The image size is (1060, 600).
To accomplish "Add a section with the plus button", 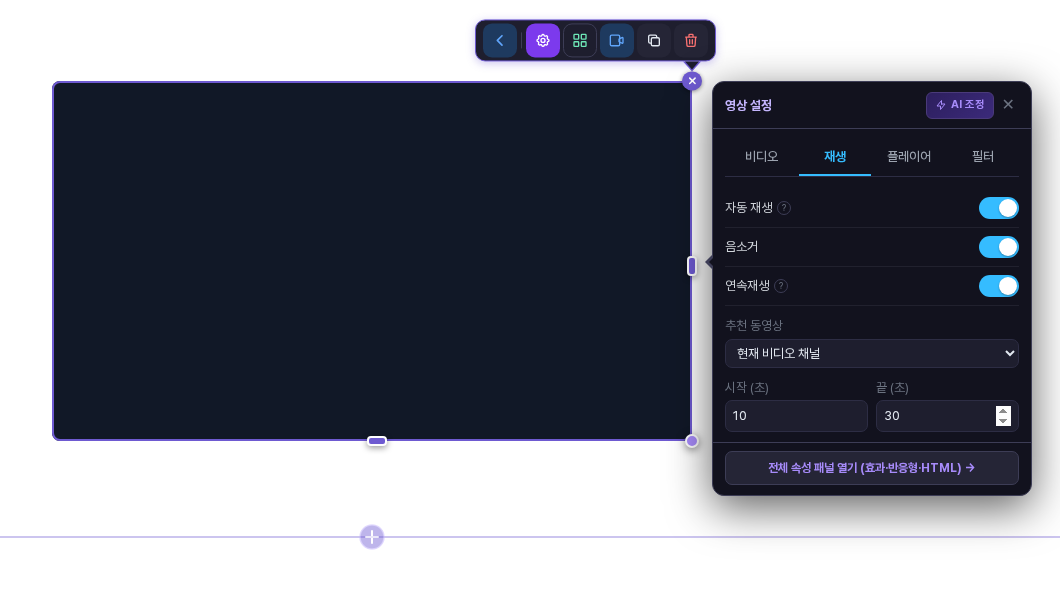I will pos(372,537).
